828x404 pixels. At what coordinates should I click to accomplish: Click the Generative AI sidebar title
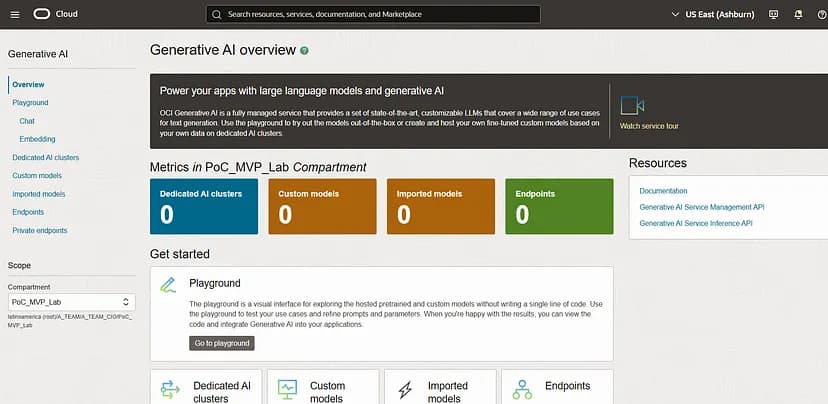point(38,54)
